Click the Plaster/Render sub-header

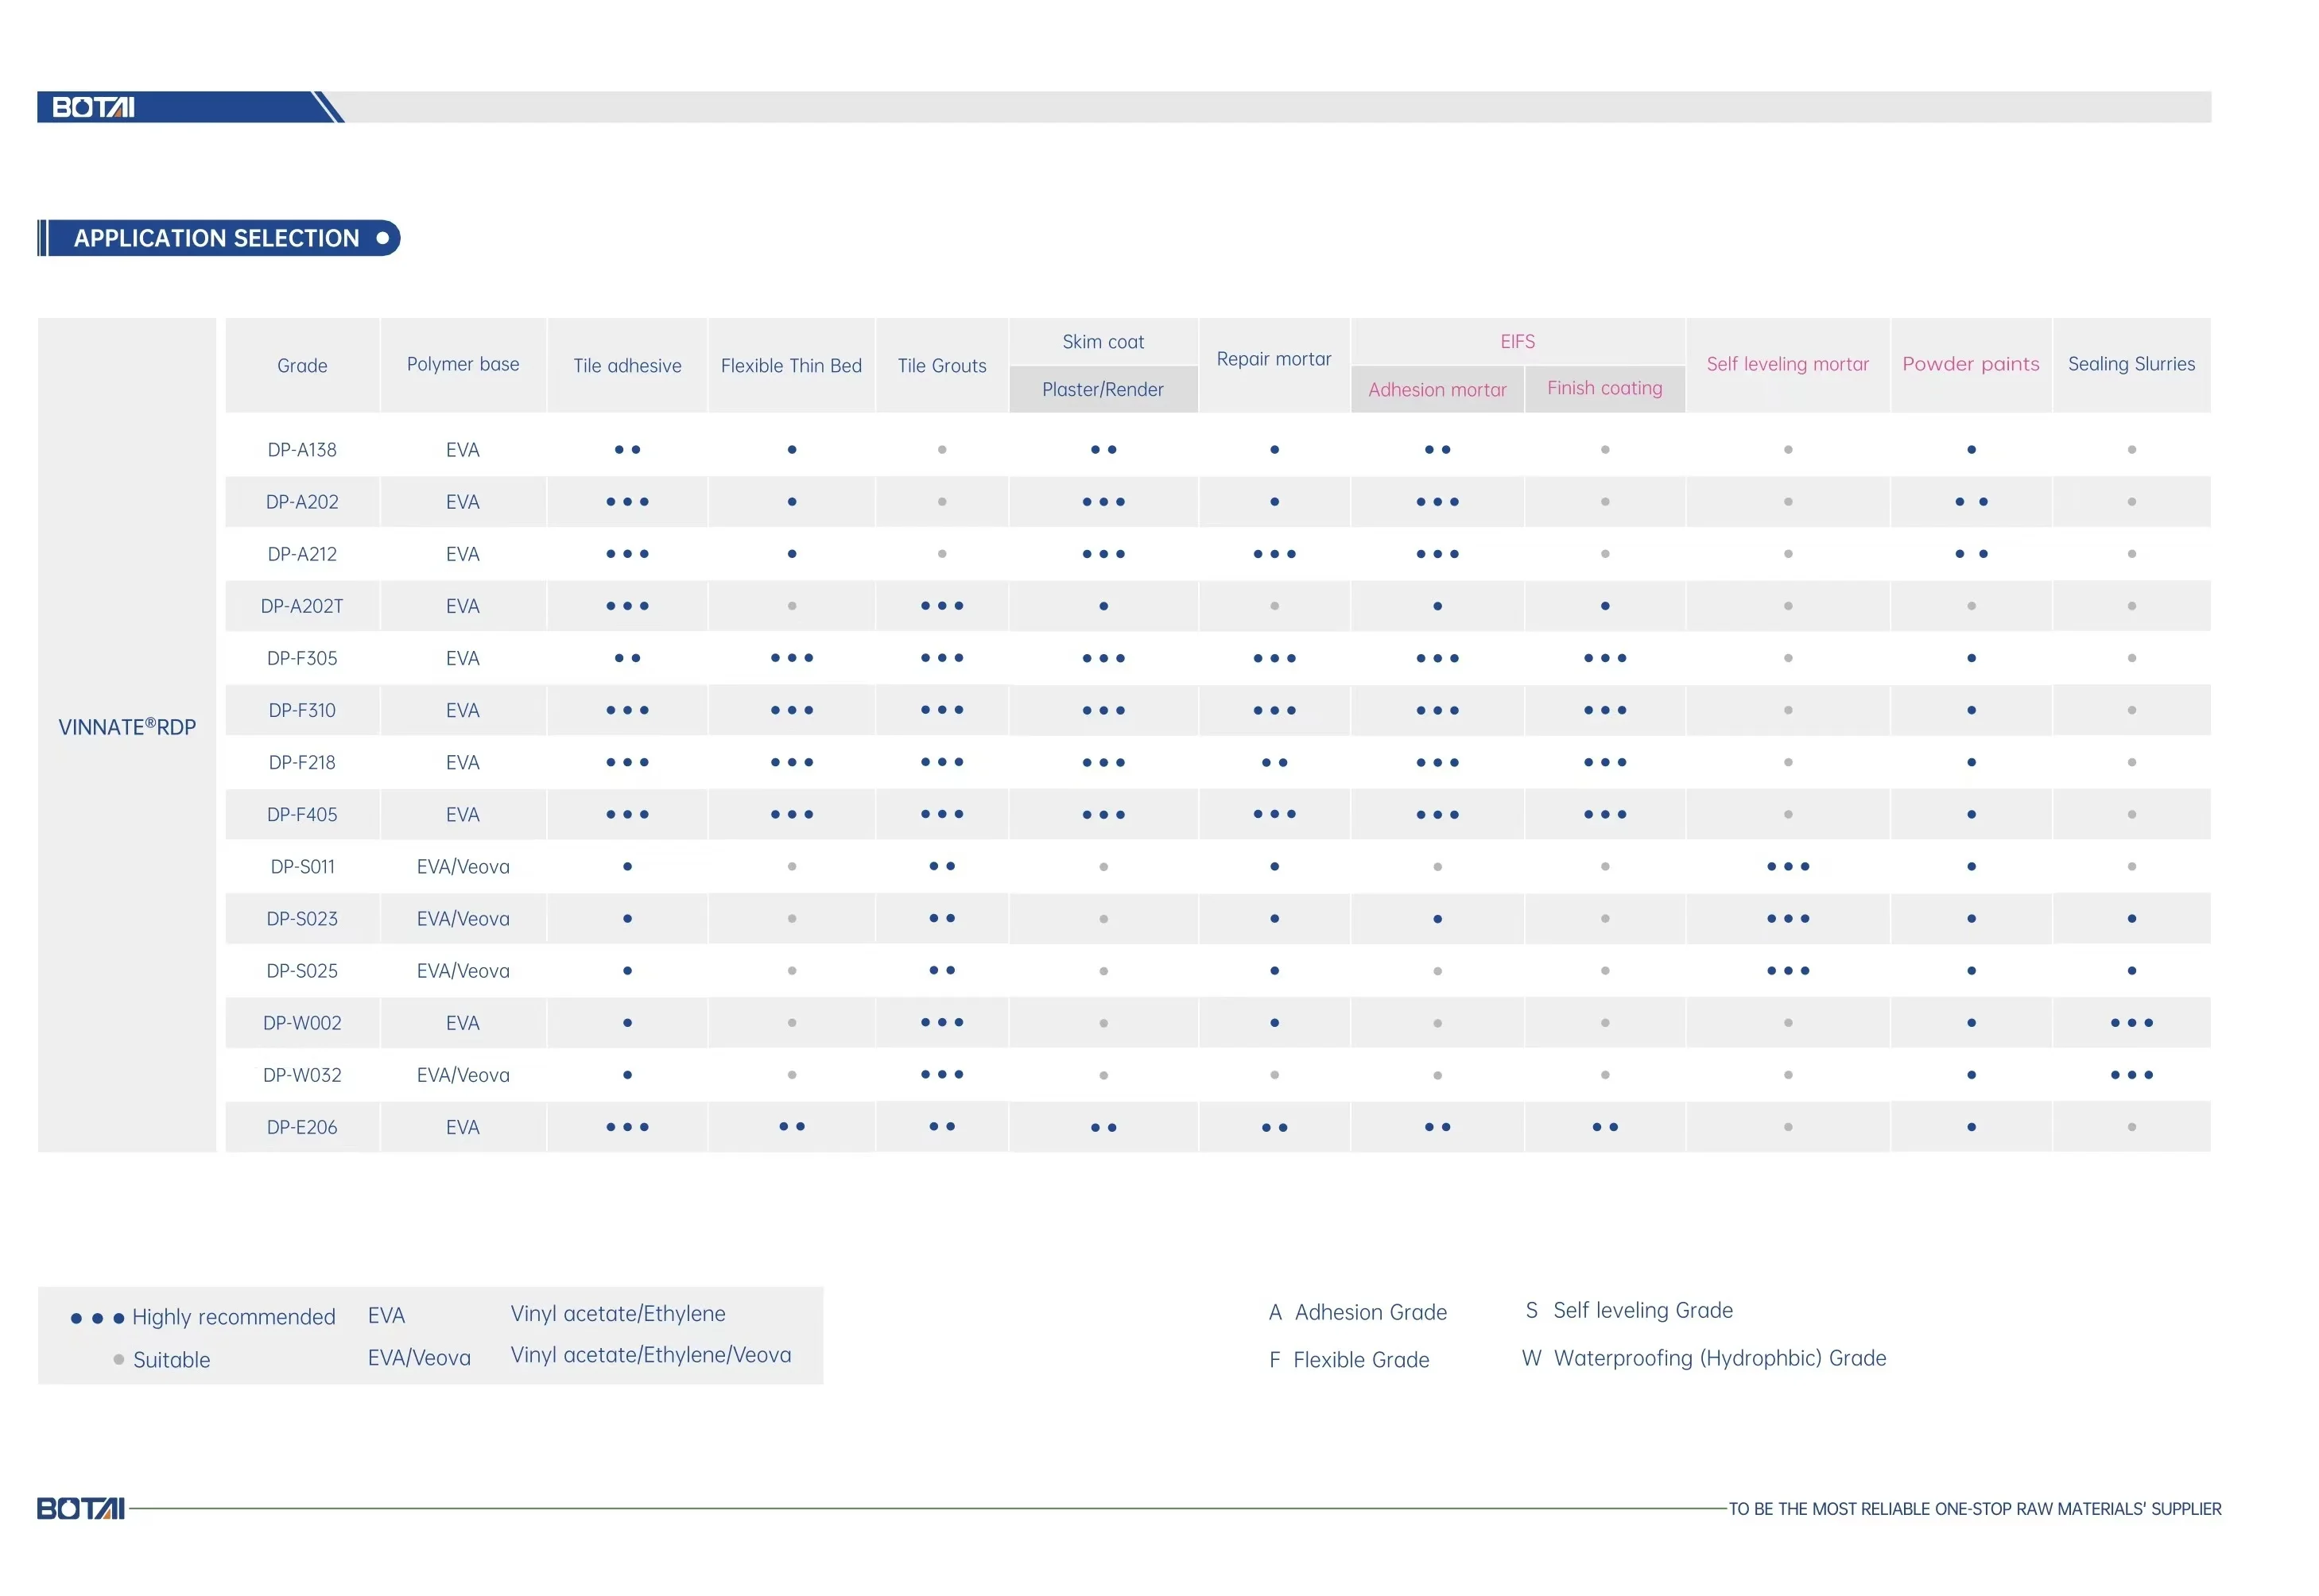tap(1103, 390)
